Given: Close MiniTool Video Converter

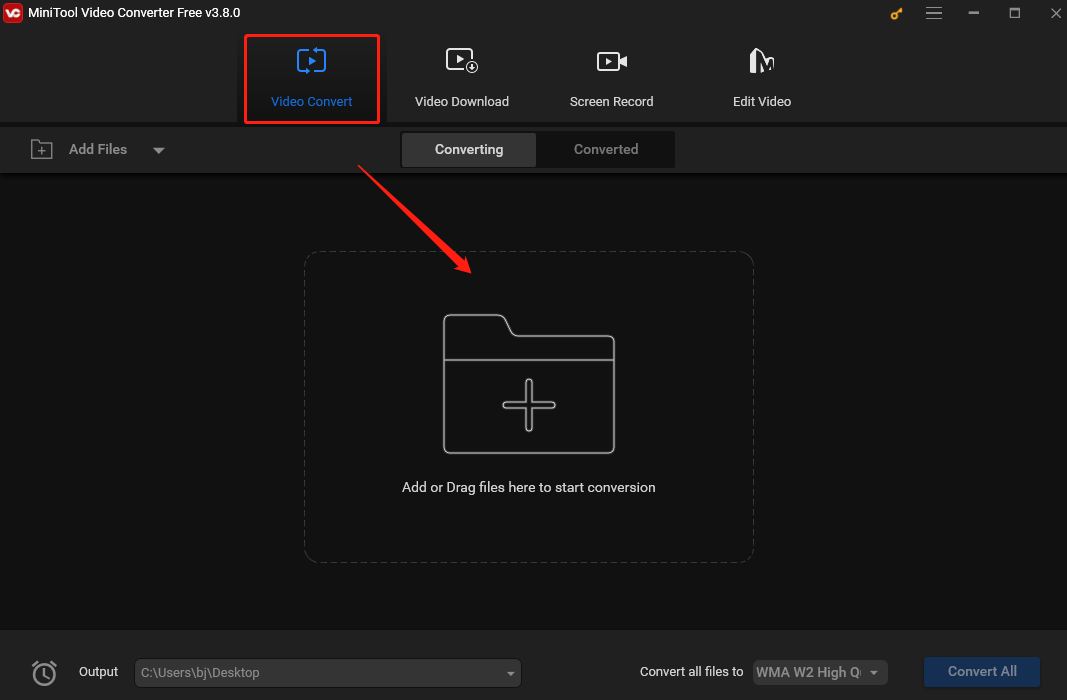Looking at the screenshot, I should 1055,13.
